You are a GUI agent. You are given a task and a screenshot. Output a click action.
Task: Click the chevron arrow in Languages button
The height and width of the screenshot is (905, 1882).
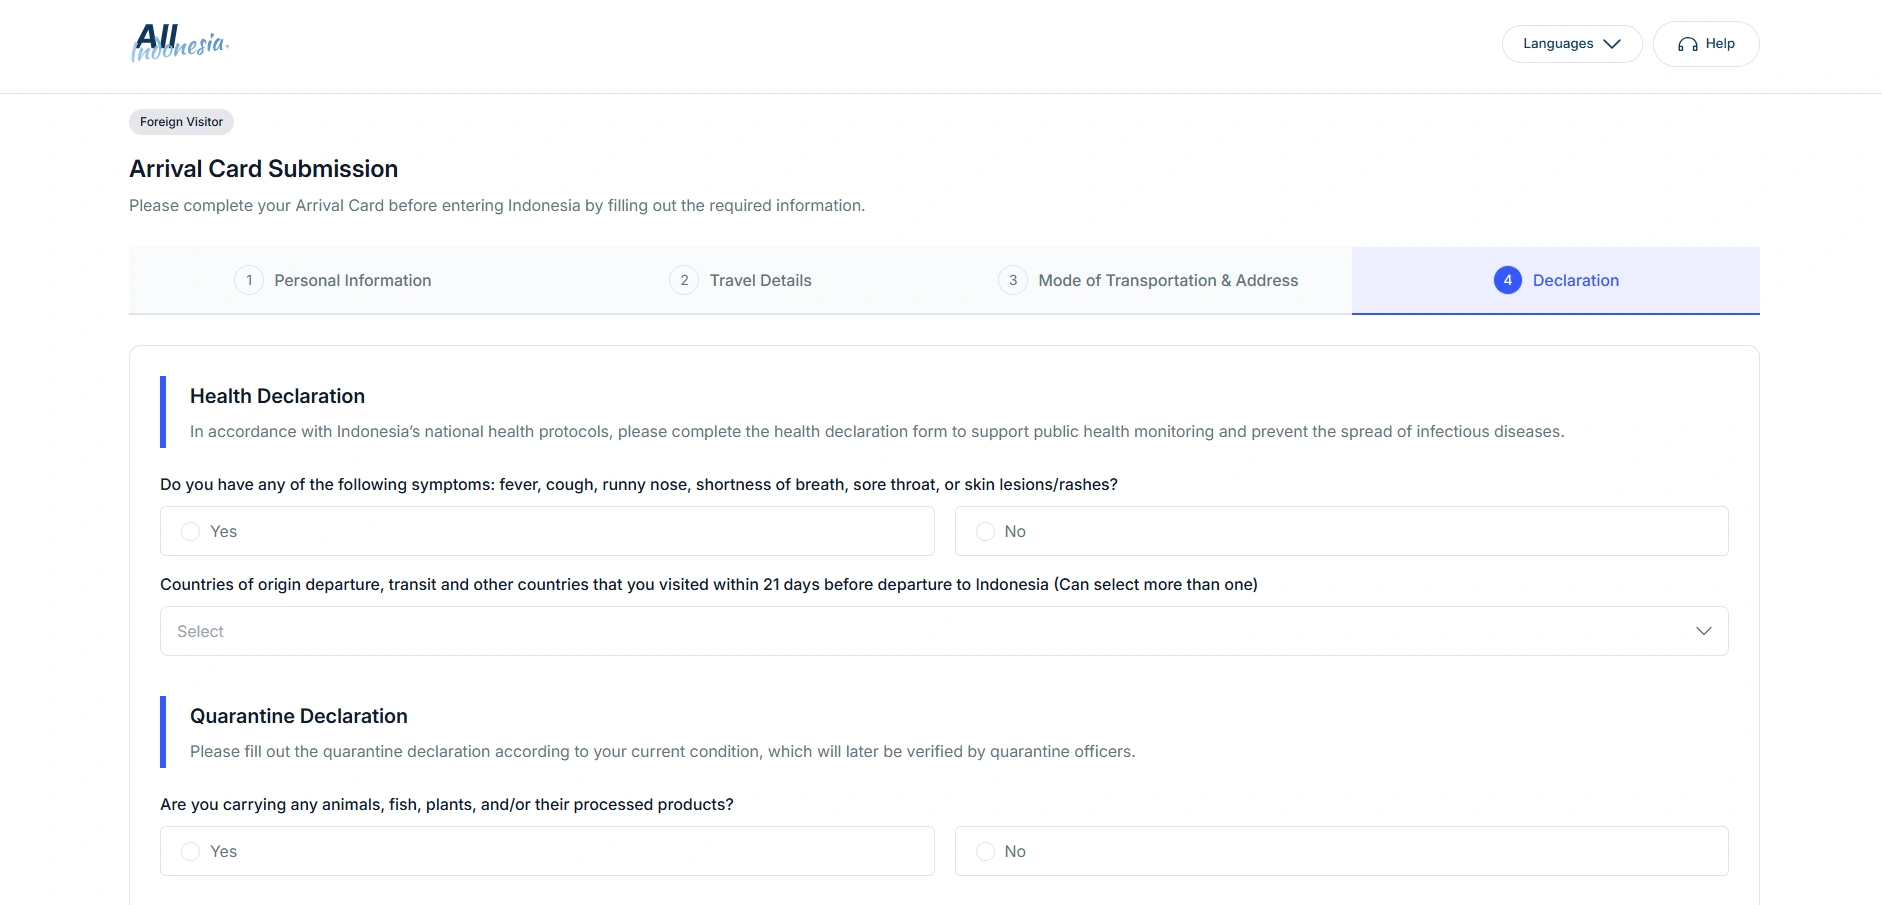pos(1612,44)
